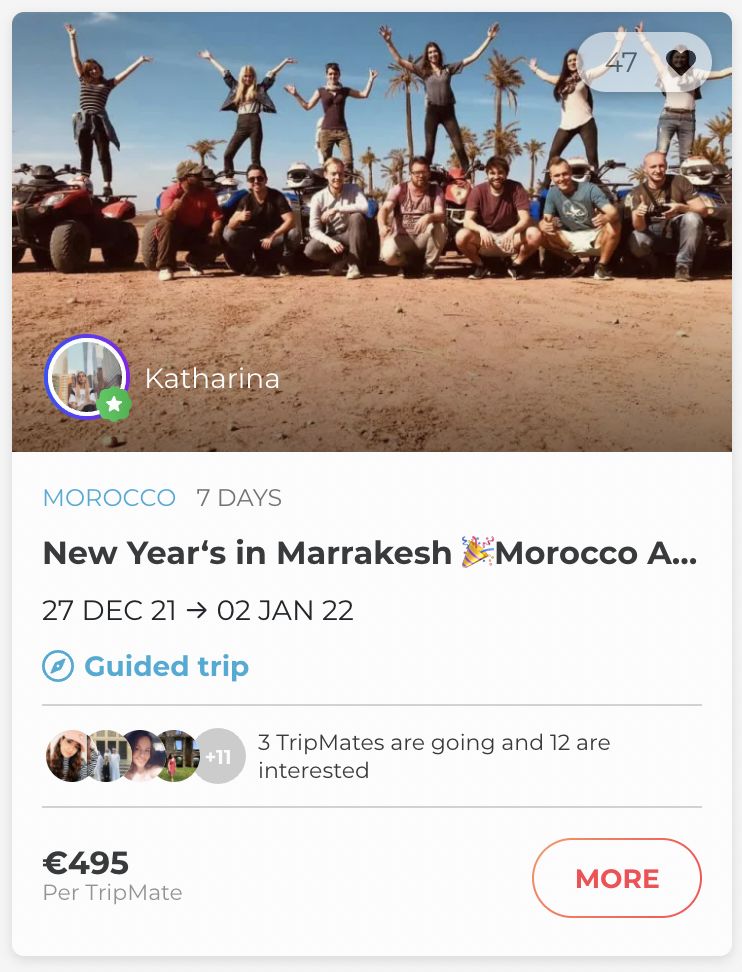
Task: Like the trip with the heart icon
Action: 681,62
